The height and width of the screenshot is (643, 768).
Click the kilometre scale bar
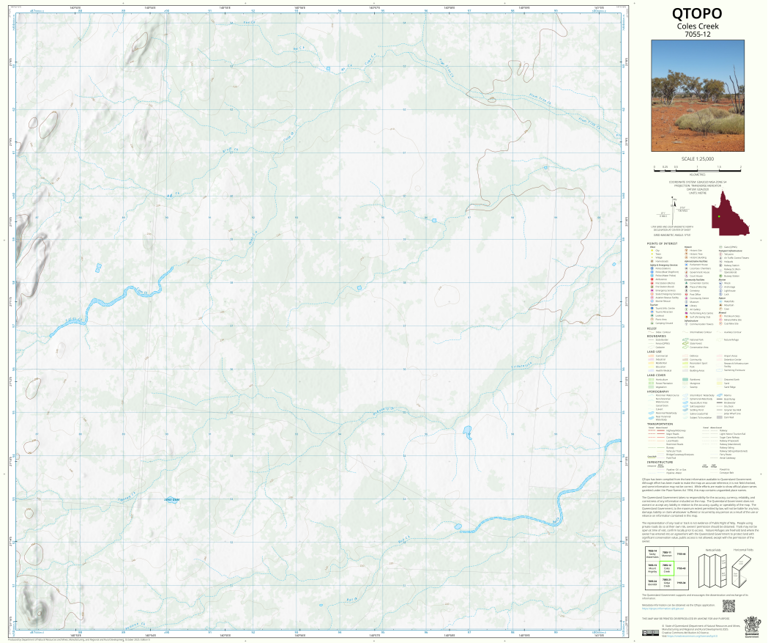coord(697,168)
